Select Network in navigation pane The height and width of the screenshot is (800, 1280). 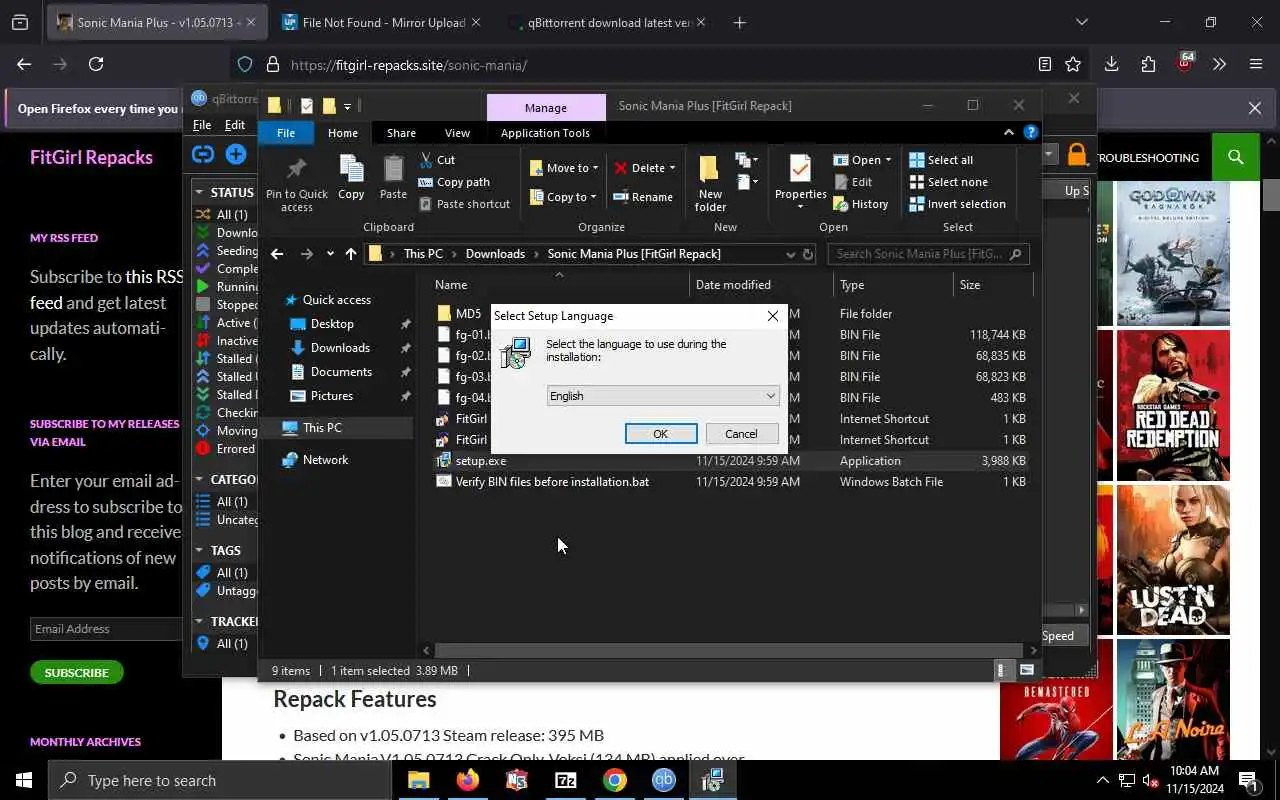pyautogui.click(x=325, y=460)
